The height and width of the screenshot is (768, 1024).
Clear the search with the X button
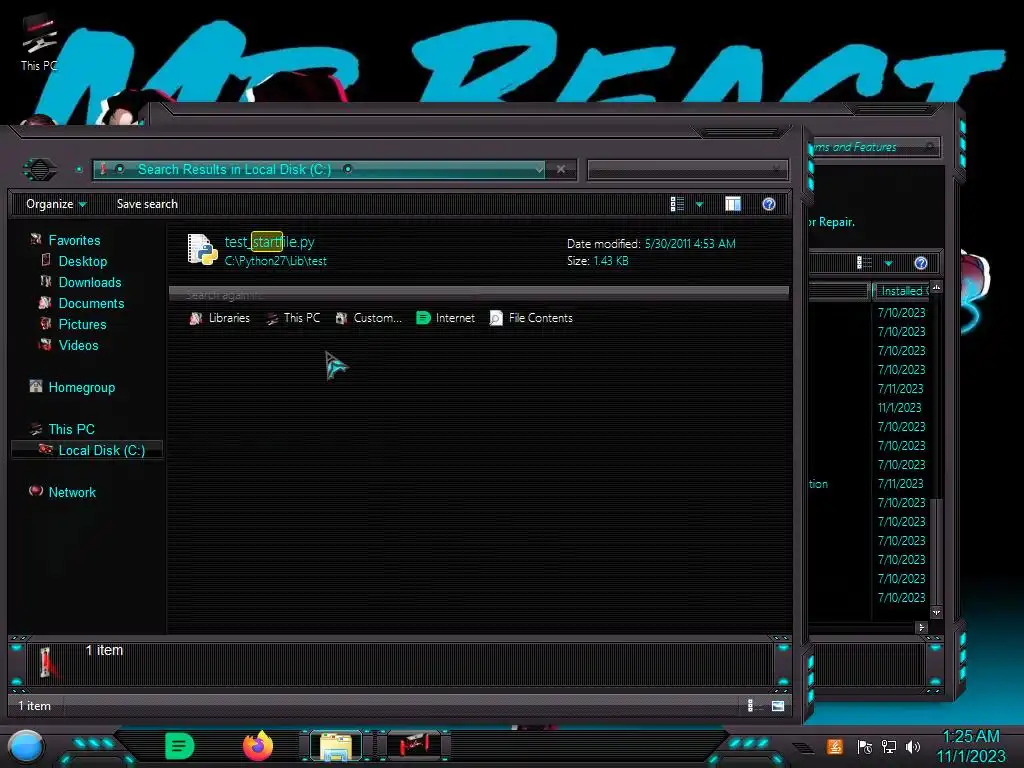pyautogui.click(x=561, y=169)
